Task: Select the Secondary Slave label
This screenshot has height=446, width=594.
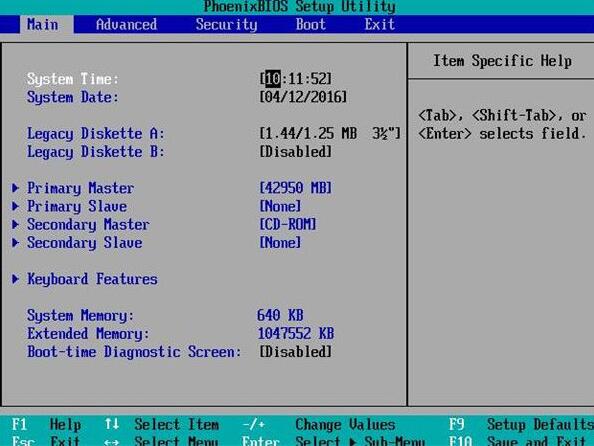Action: pyautogui.click(x=84, y=243)
